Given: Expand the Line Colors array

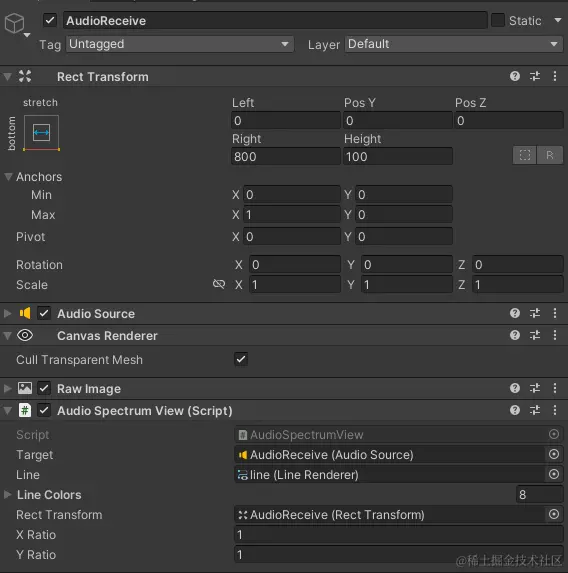Looking at the screenshot, I should 7,495.
